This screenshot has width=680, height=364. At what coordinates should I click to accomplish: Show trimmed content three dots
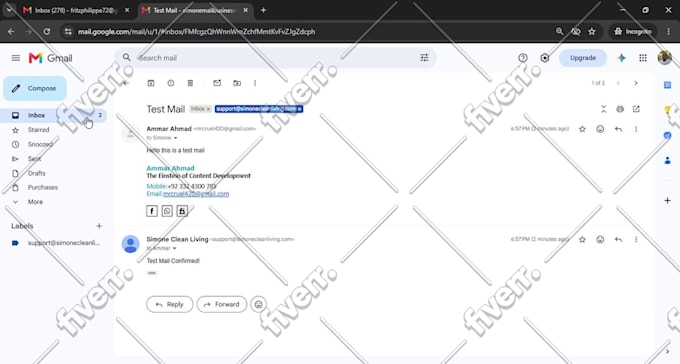152,273
